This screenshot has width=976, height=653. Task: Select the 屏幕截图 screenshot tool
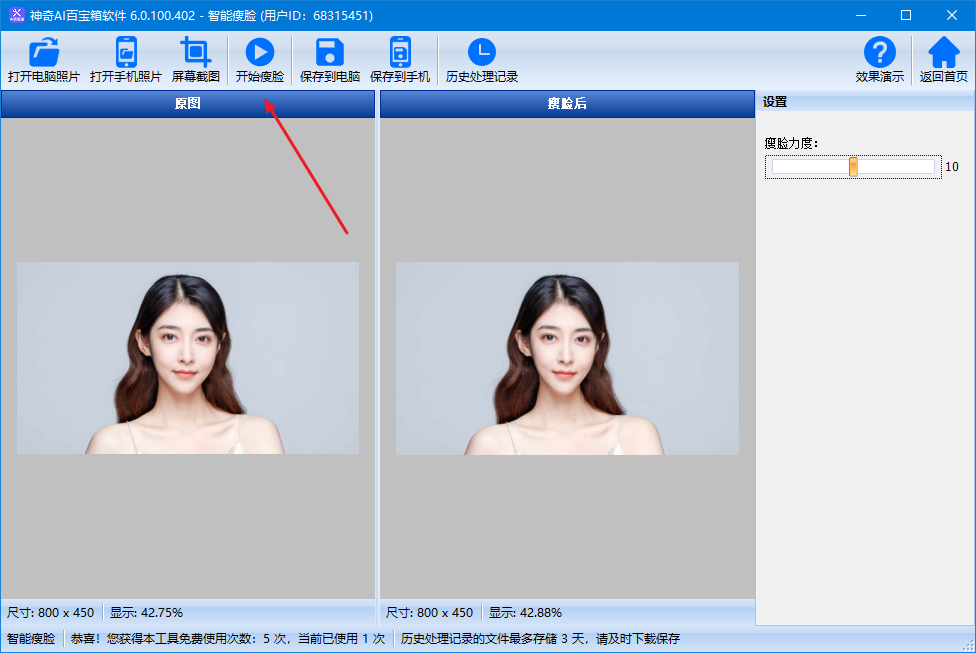(x=196, y=53)
